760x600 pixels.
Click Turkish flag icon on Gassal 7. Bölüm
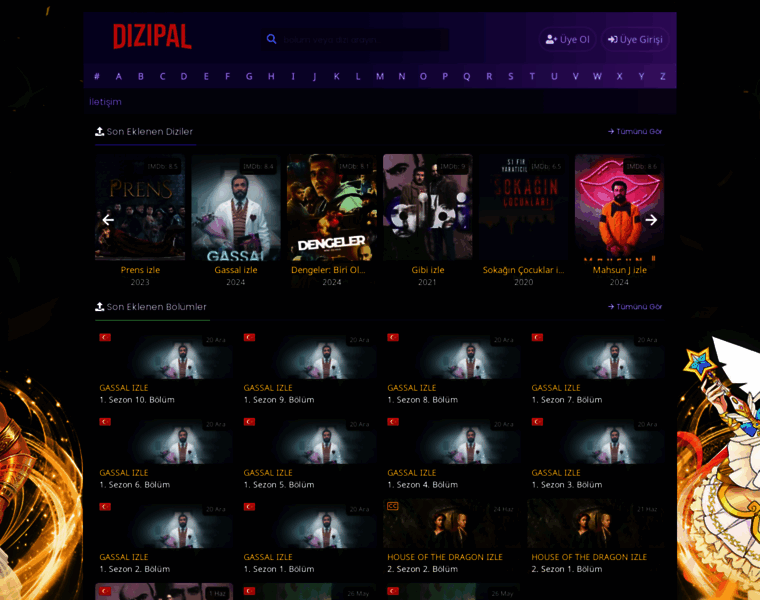click(x=537, y=337)
